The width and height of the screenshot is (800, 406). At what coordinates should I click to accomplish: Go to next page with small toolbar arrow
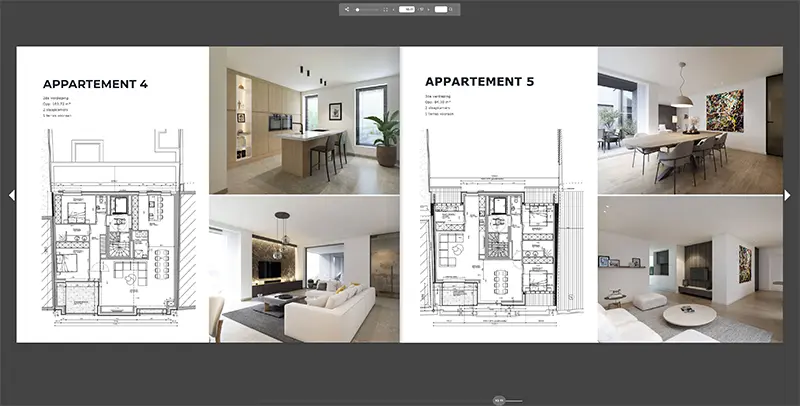click(428, 10)
